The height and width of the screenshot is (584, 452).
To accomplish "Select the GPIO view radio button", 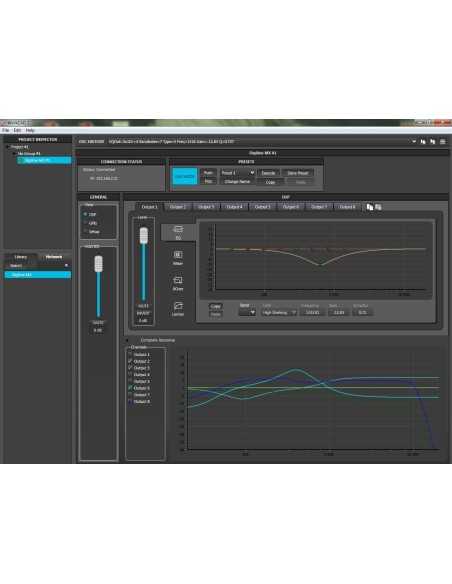I will point(85,223).
